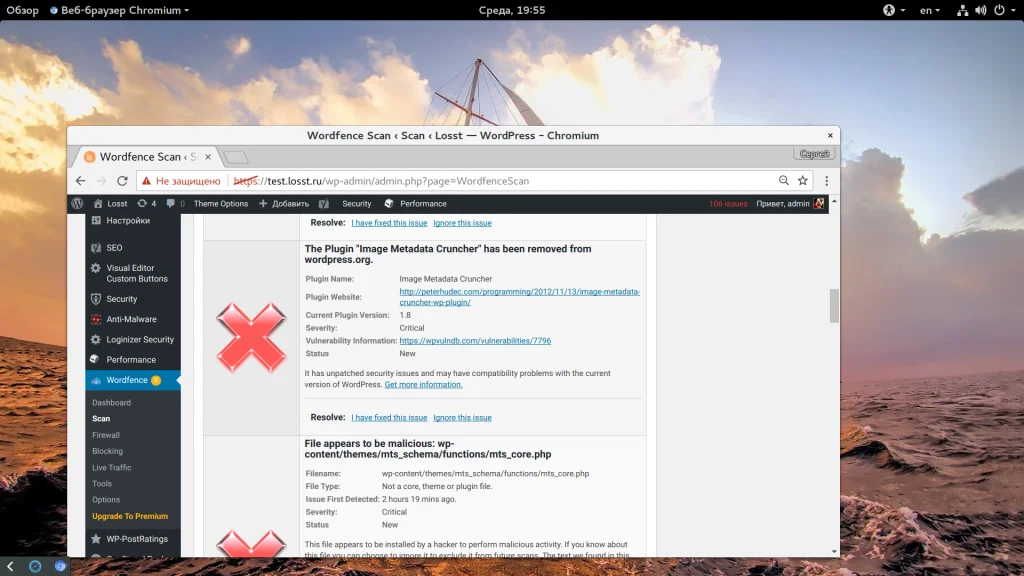Open the accessibility menu in top bar
This screenshot has height=576, width=1024.
(x=894, y=10)
